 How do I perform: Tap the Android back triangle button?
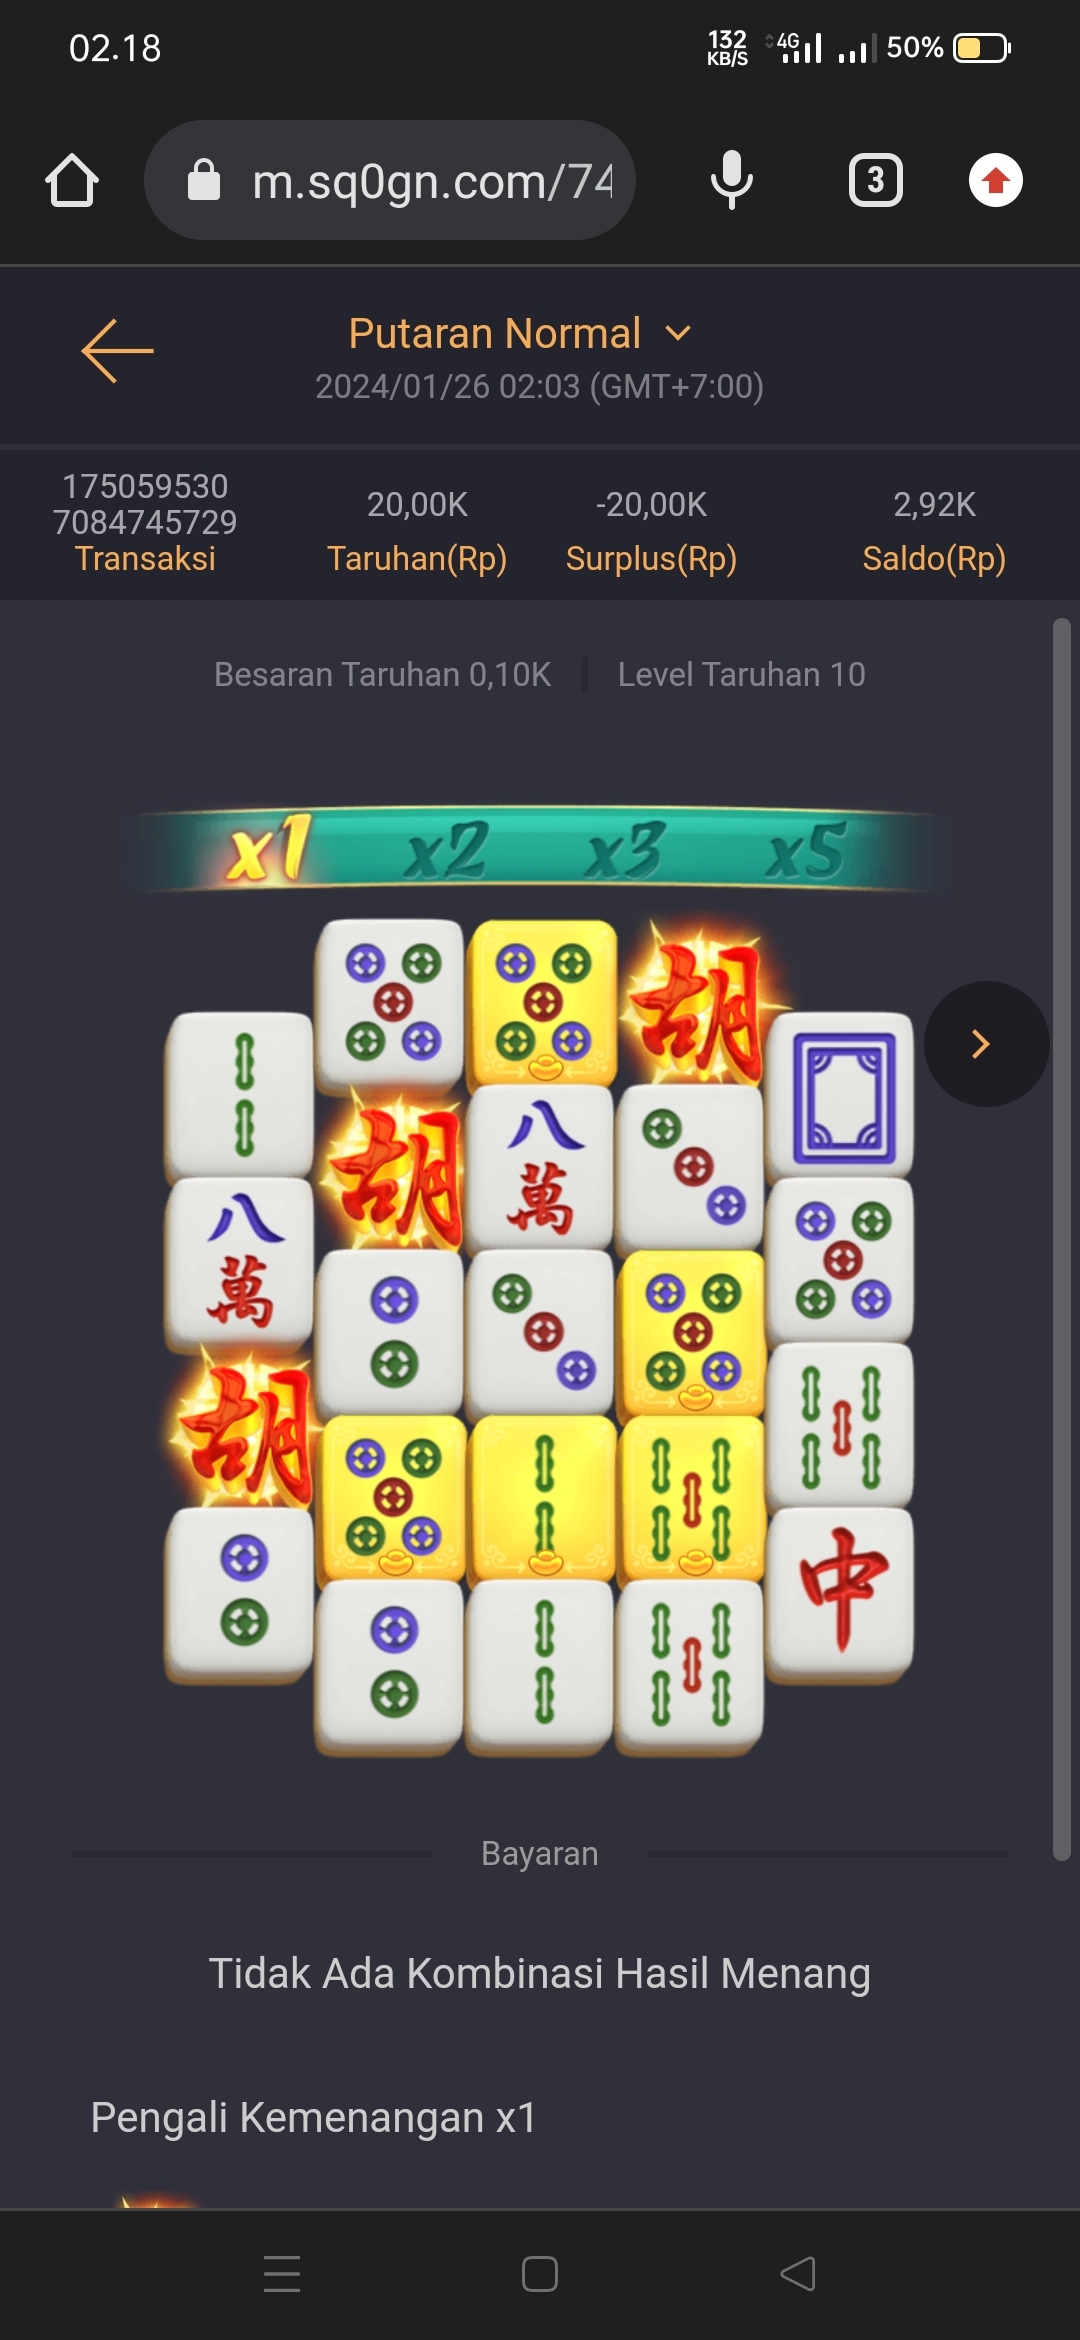point(798,2274)
